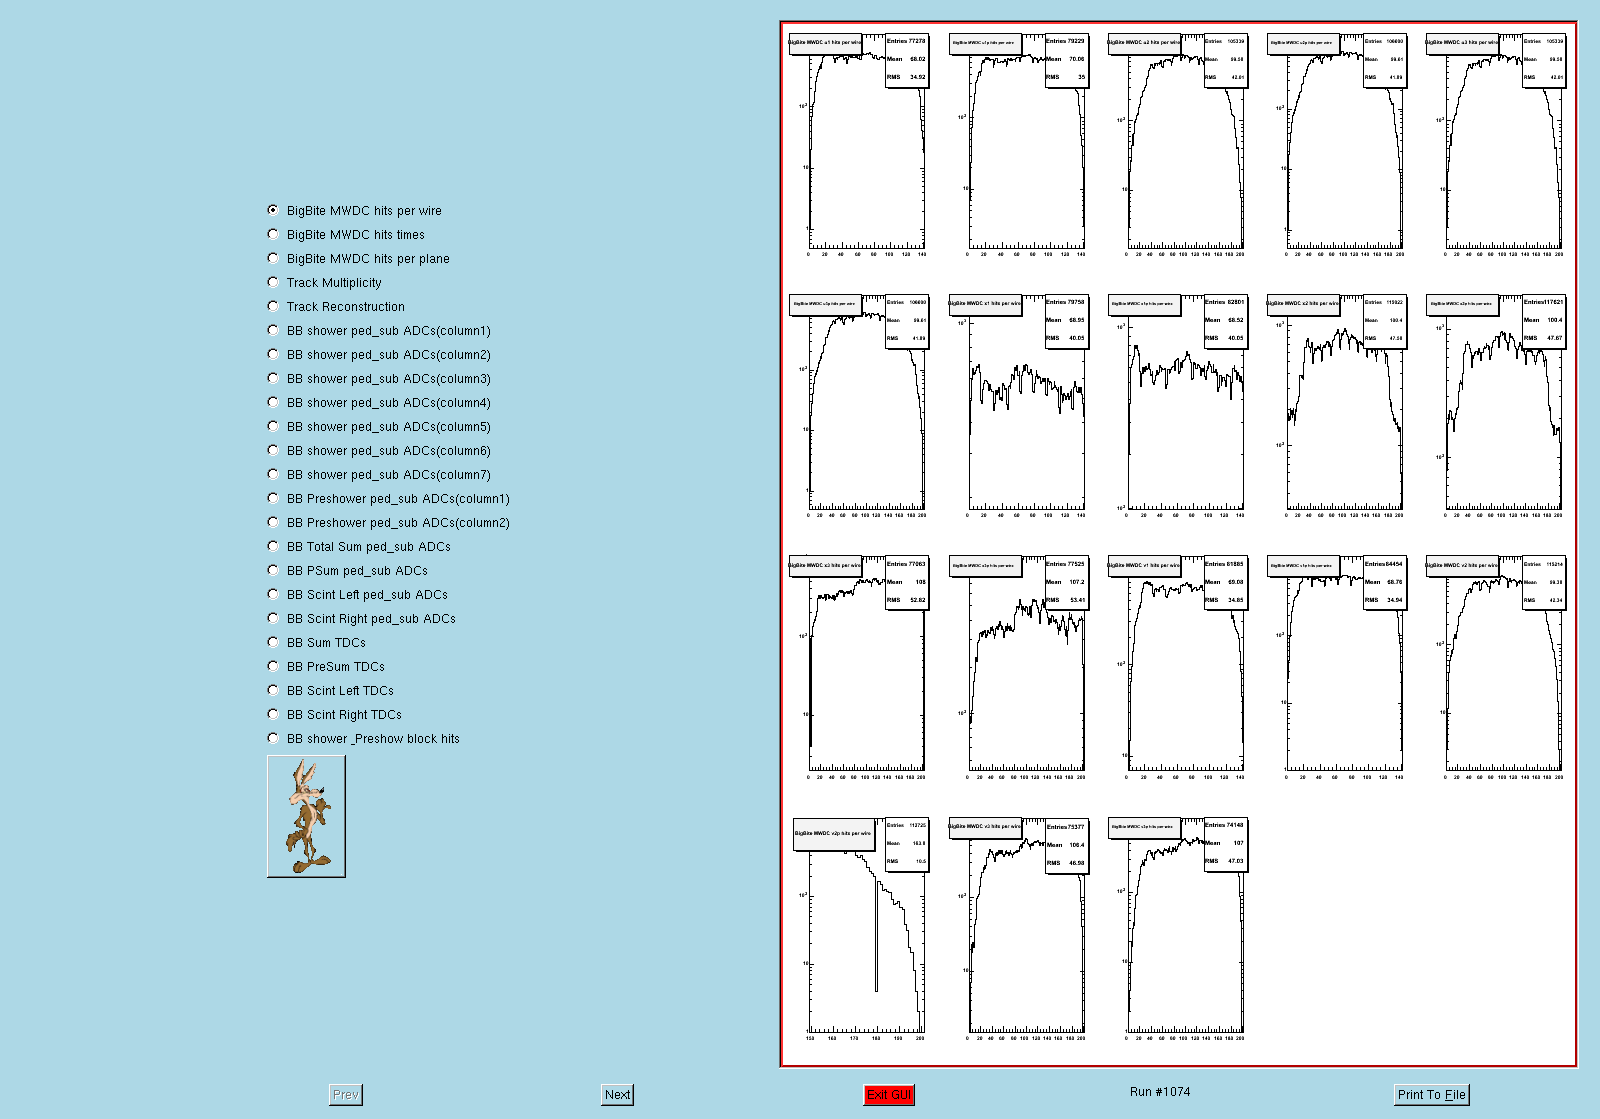Pick BB shower ped_sub ADCs(column3)
The height and width of the screenshot is (1119, 1600).
[x=379, y=379]
